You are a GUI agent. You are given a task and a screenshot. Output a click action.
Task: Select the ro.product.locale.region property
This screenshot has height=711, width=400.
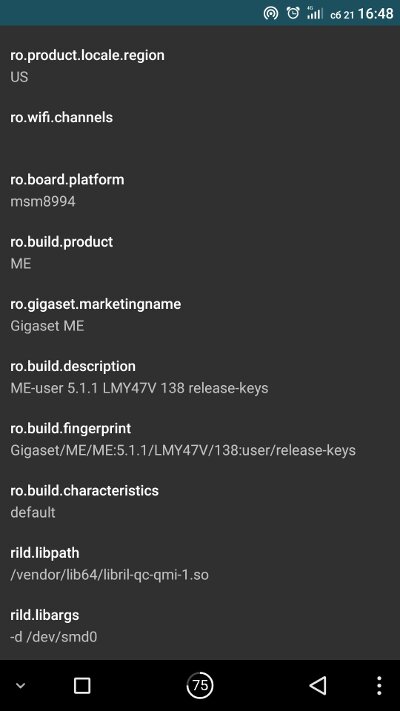click(200, 66)
